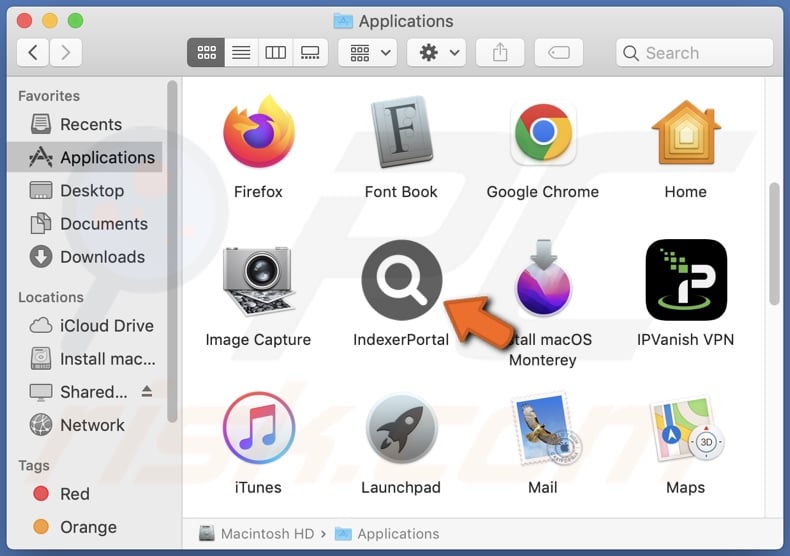This screenshot has width=790, height=556.
Task: Eject the Shared... volume
Action: (x=147, y=391)
